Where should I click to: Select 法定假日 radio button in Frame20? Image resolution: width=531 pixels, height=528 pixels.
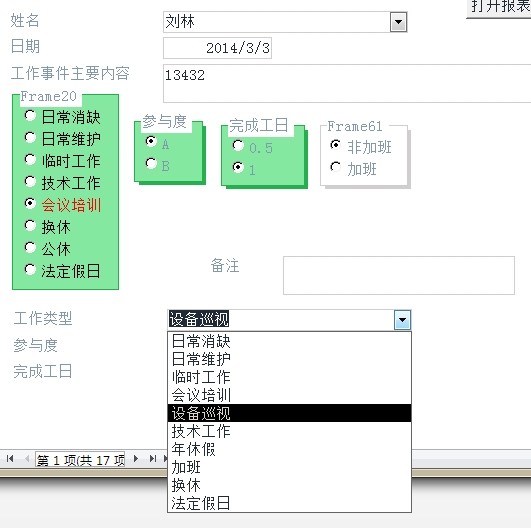pos(30,270)
